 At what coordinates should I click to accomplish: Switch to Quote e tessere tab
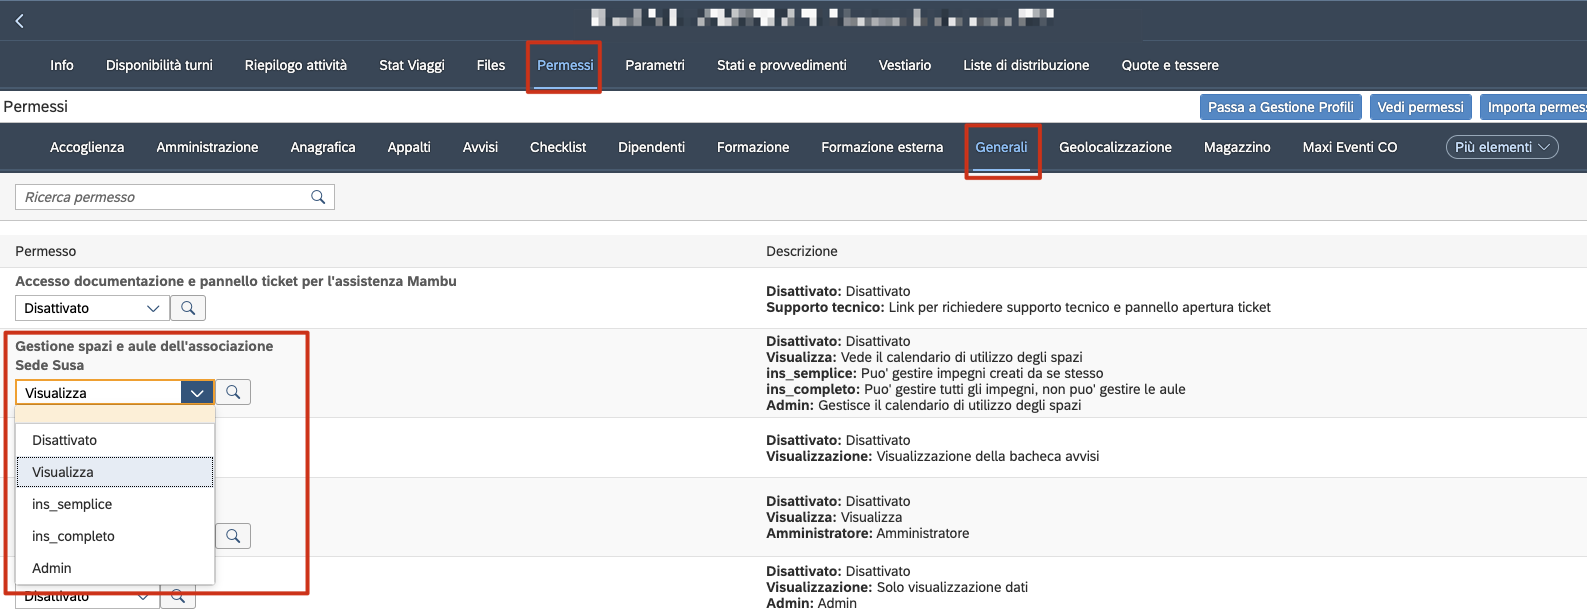coord(1170,65)
